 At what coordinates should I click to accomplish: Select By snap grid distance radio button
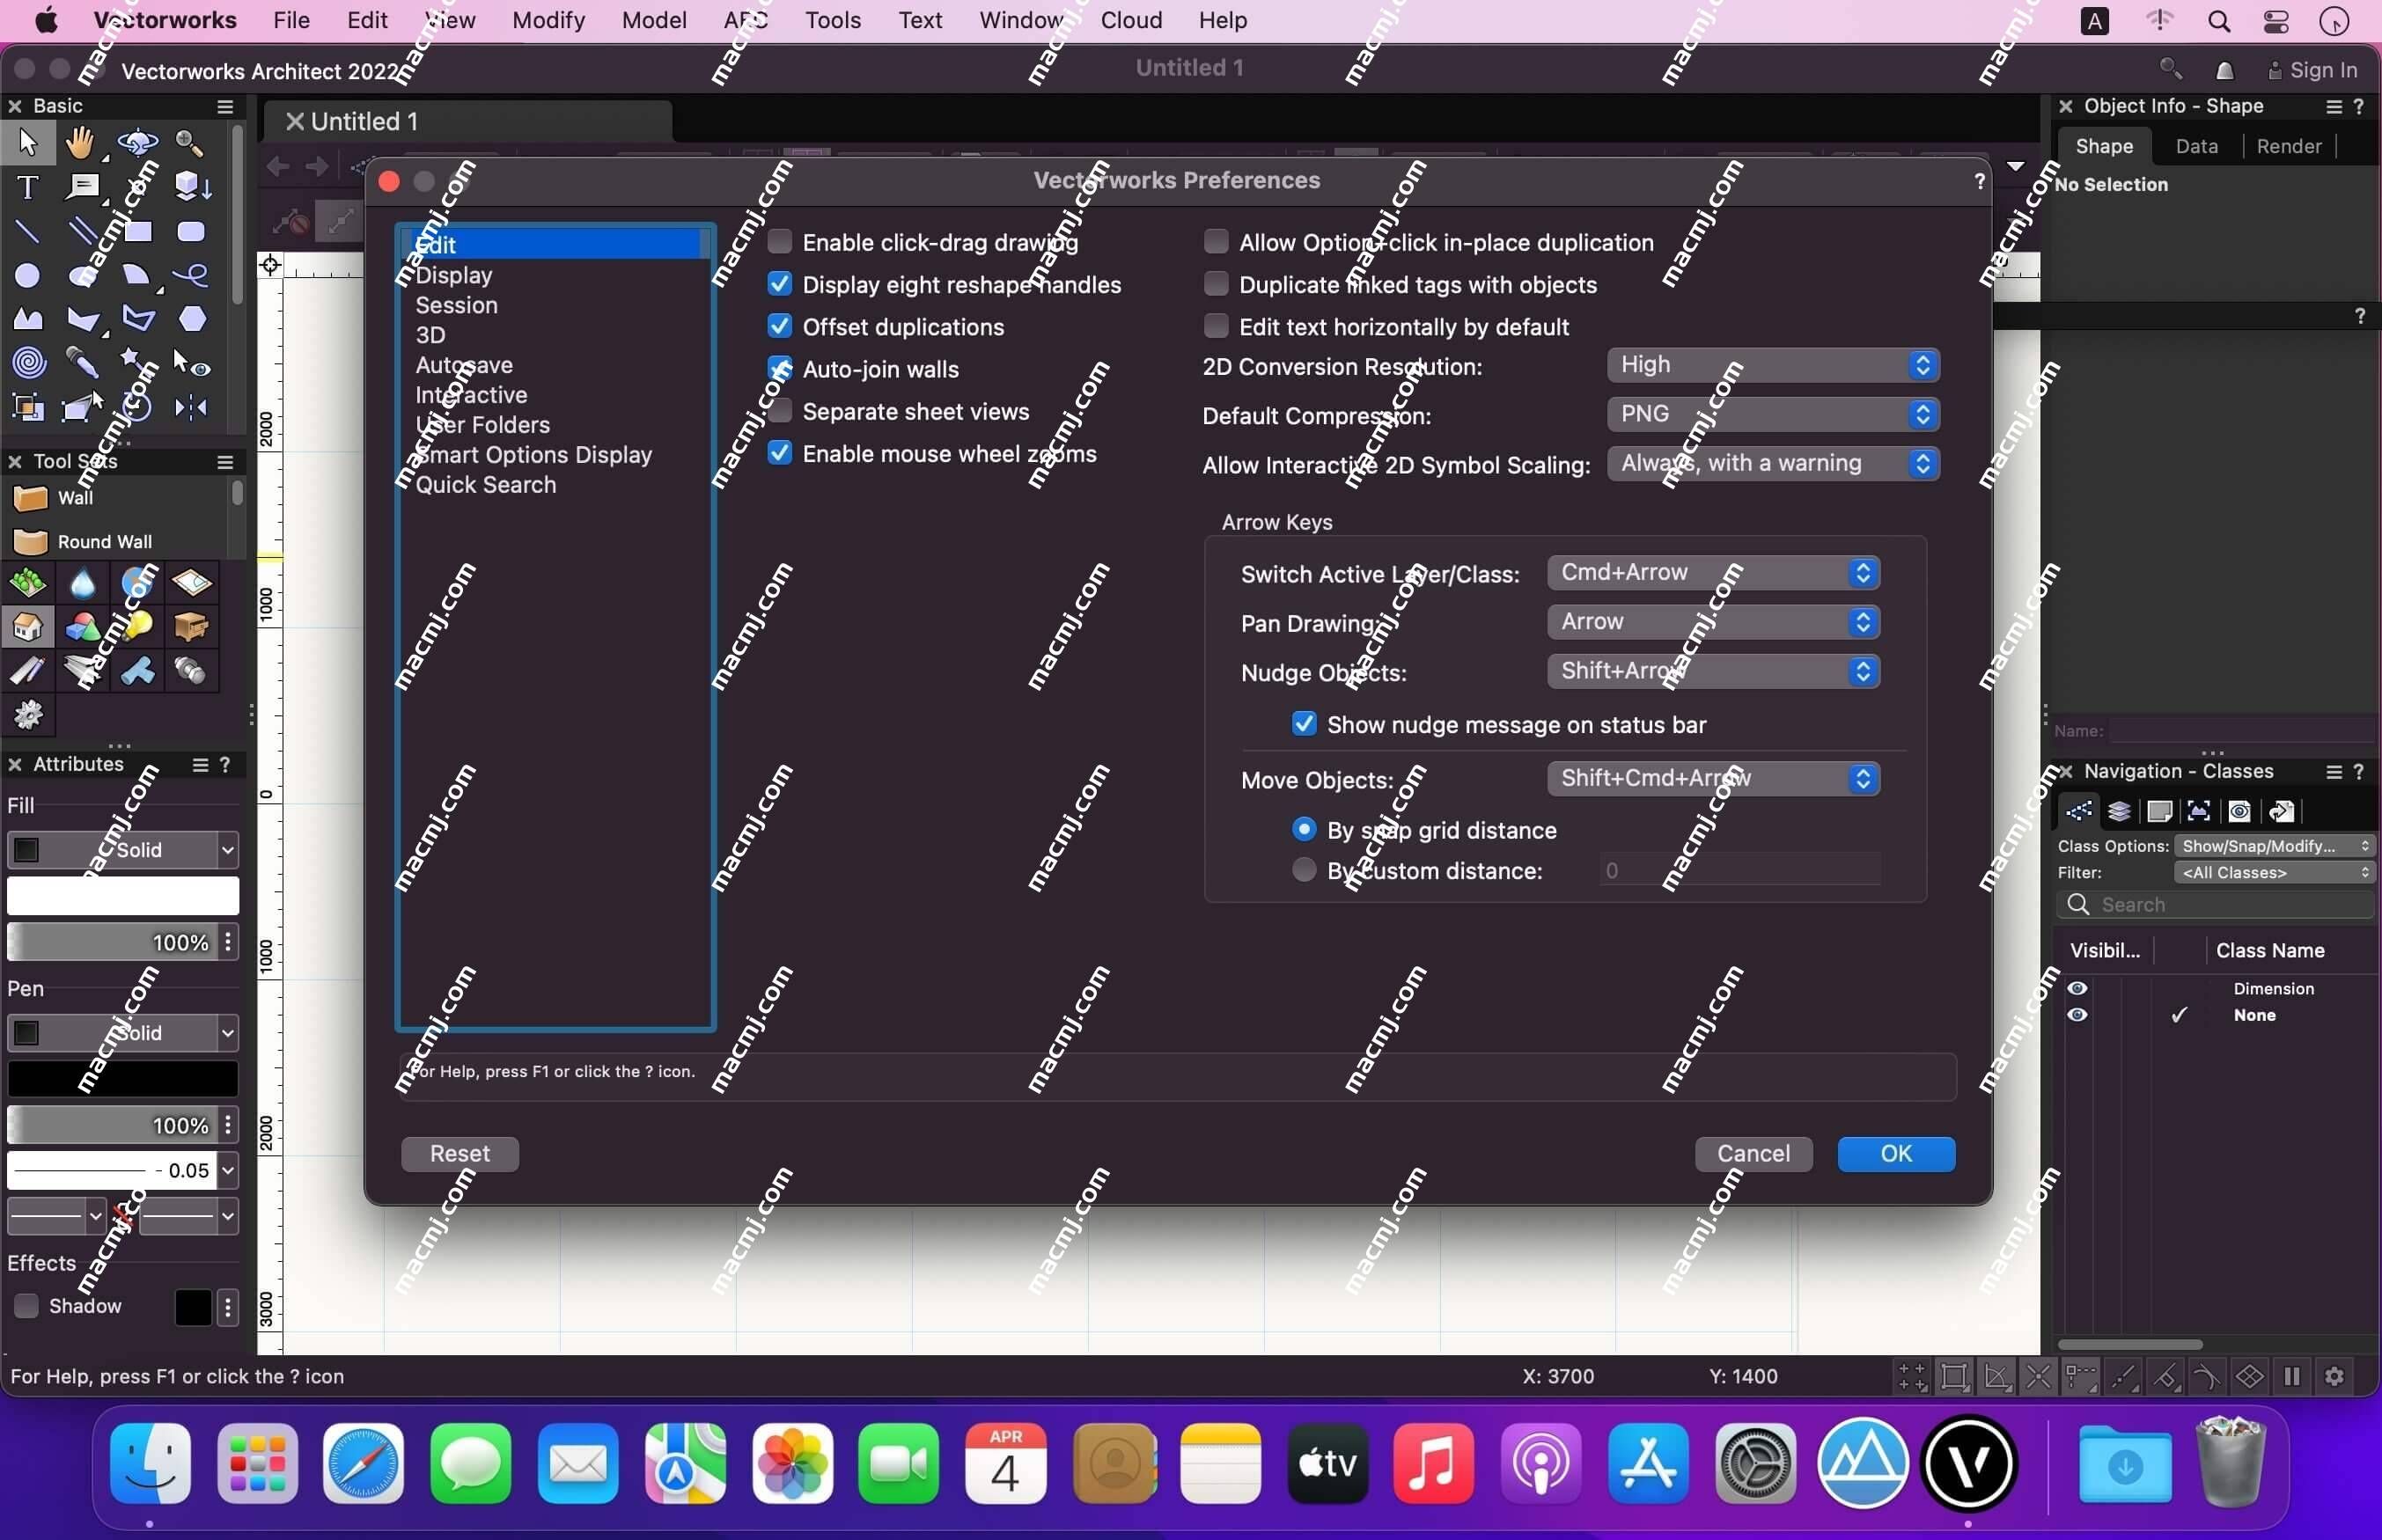(x=1304, y=828)
